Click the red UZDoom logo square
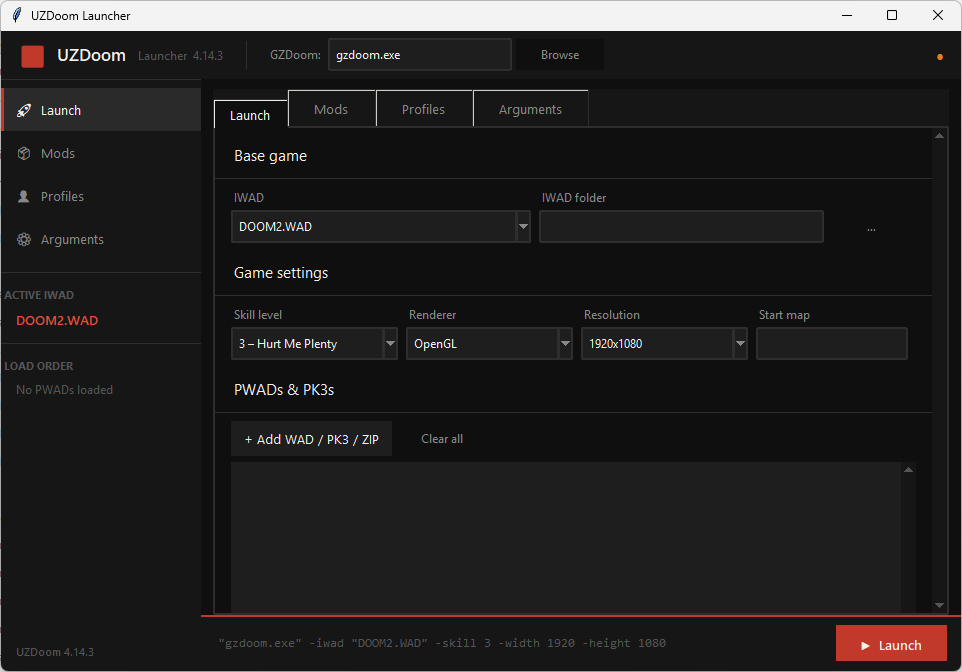The width and height of the screenshot is (962, 672). coord(33,56)
